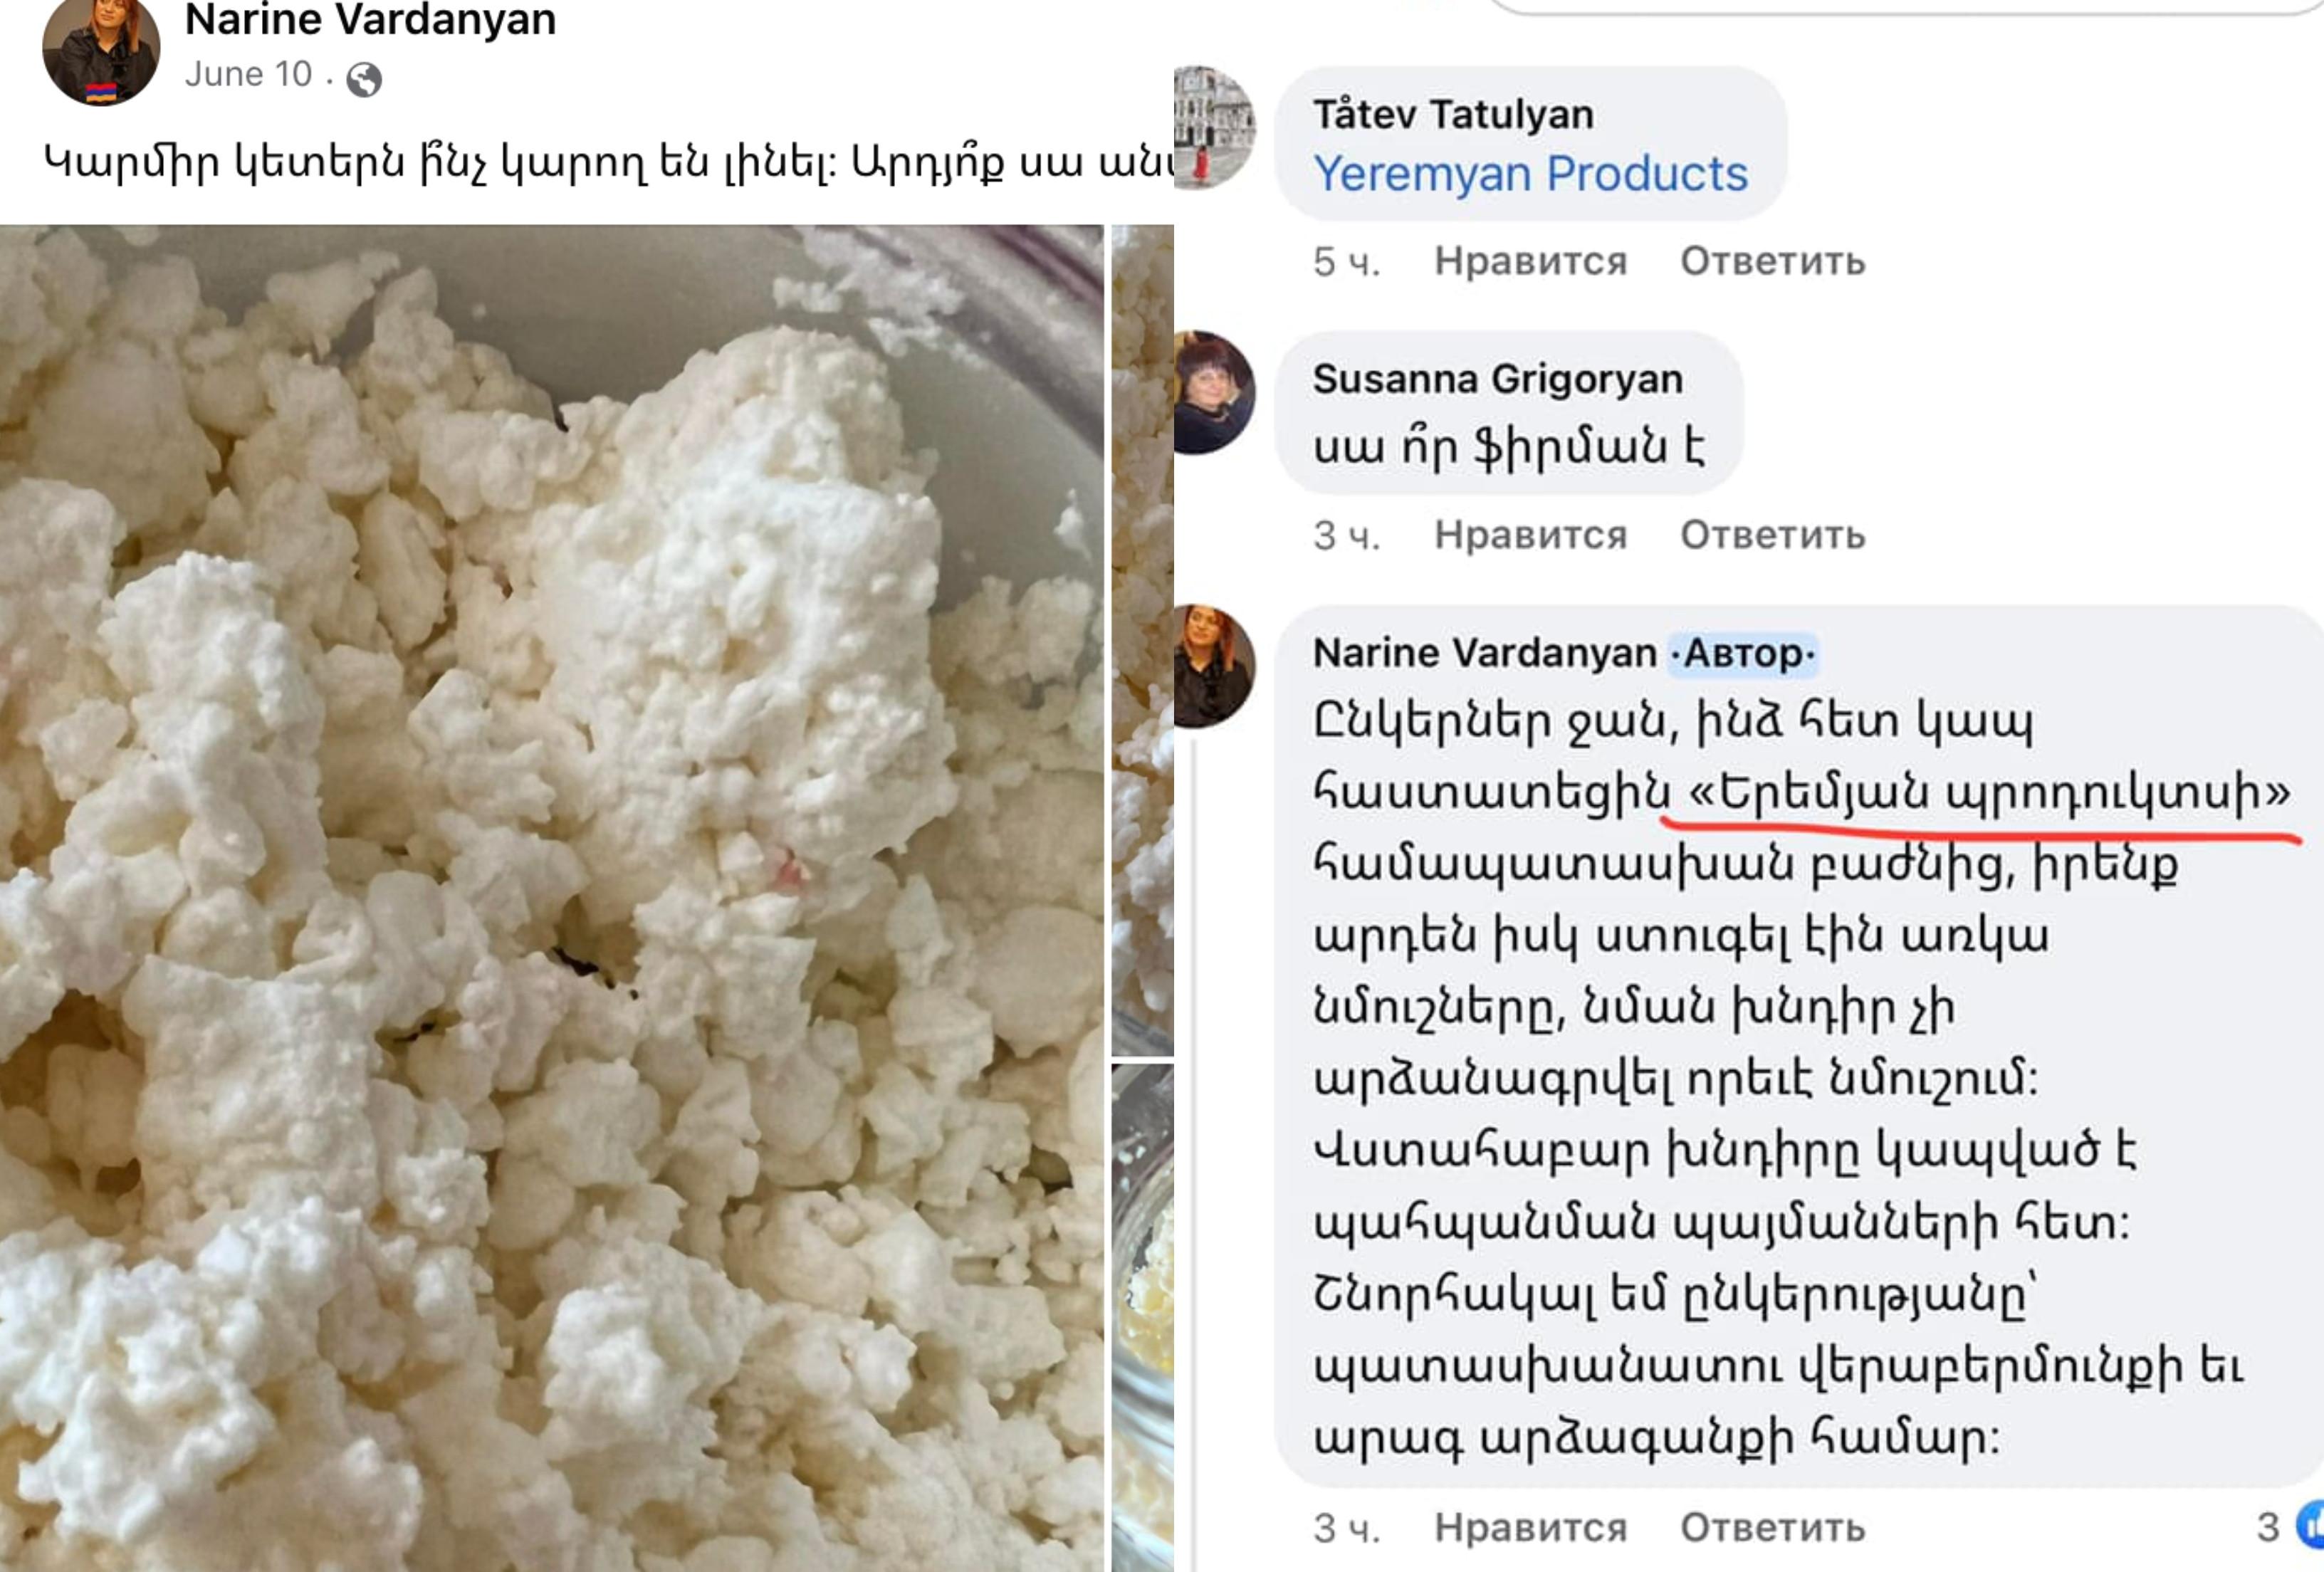2324x1572 pixels.
Task: Click the blue like reaction icon
Action: click(x=2311, y=1526)
